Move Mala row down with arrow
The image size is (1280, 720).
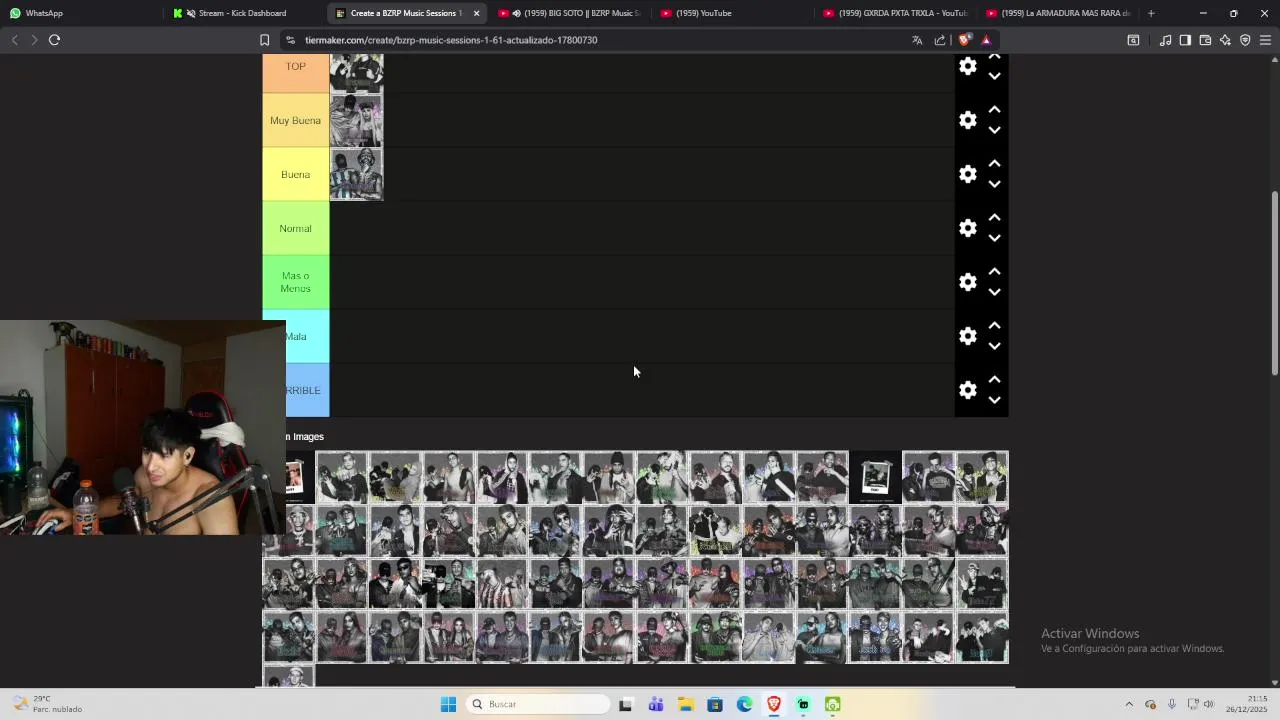994,346
